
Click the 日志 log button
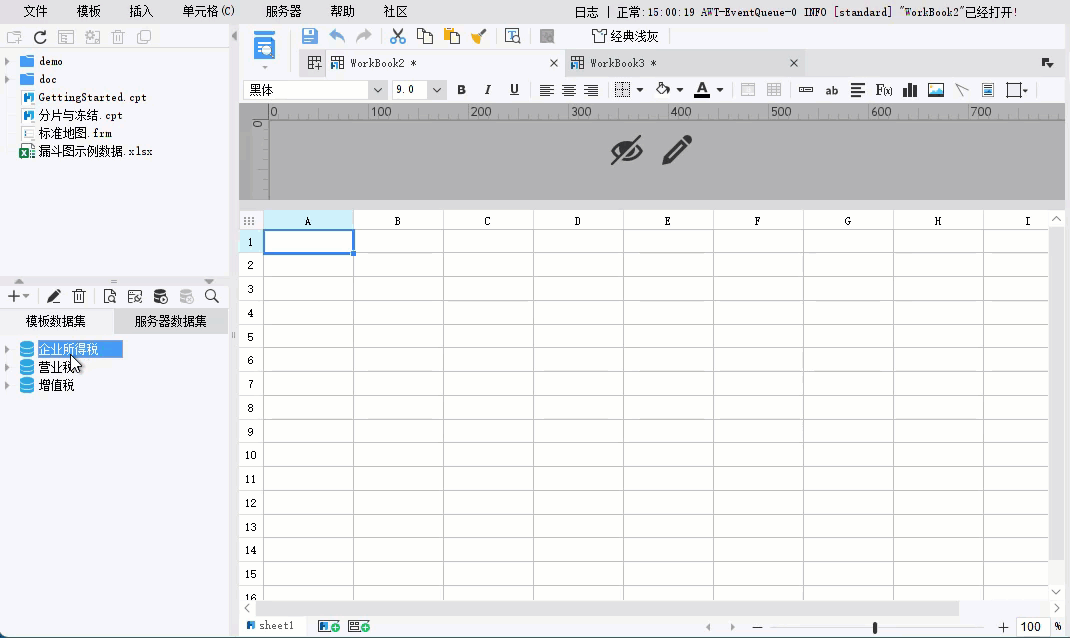pos(586,12)
